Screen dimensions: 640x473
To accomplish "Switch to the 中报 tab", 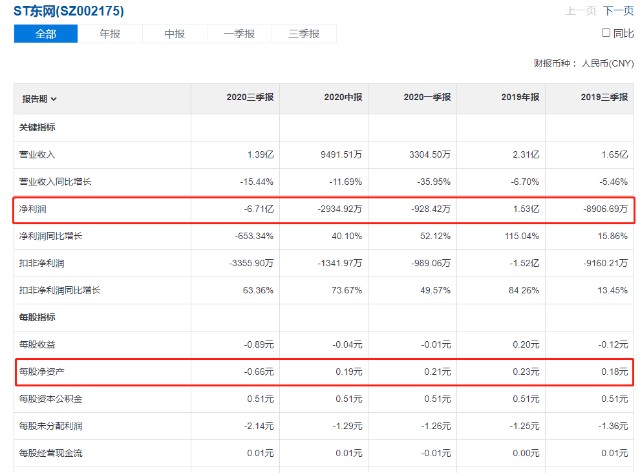I will coord(175,33).
